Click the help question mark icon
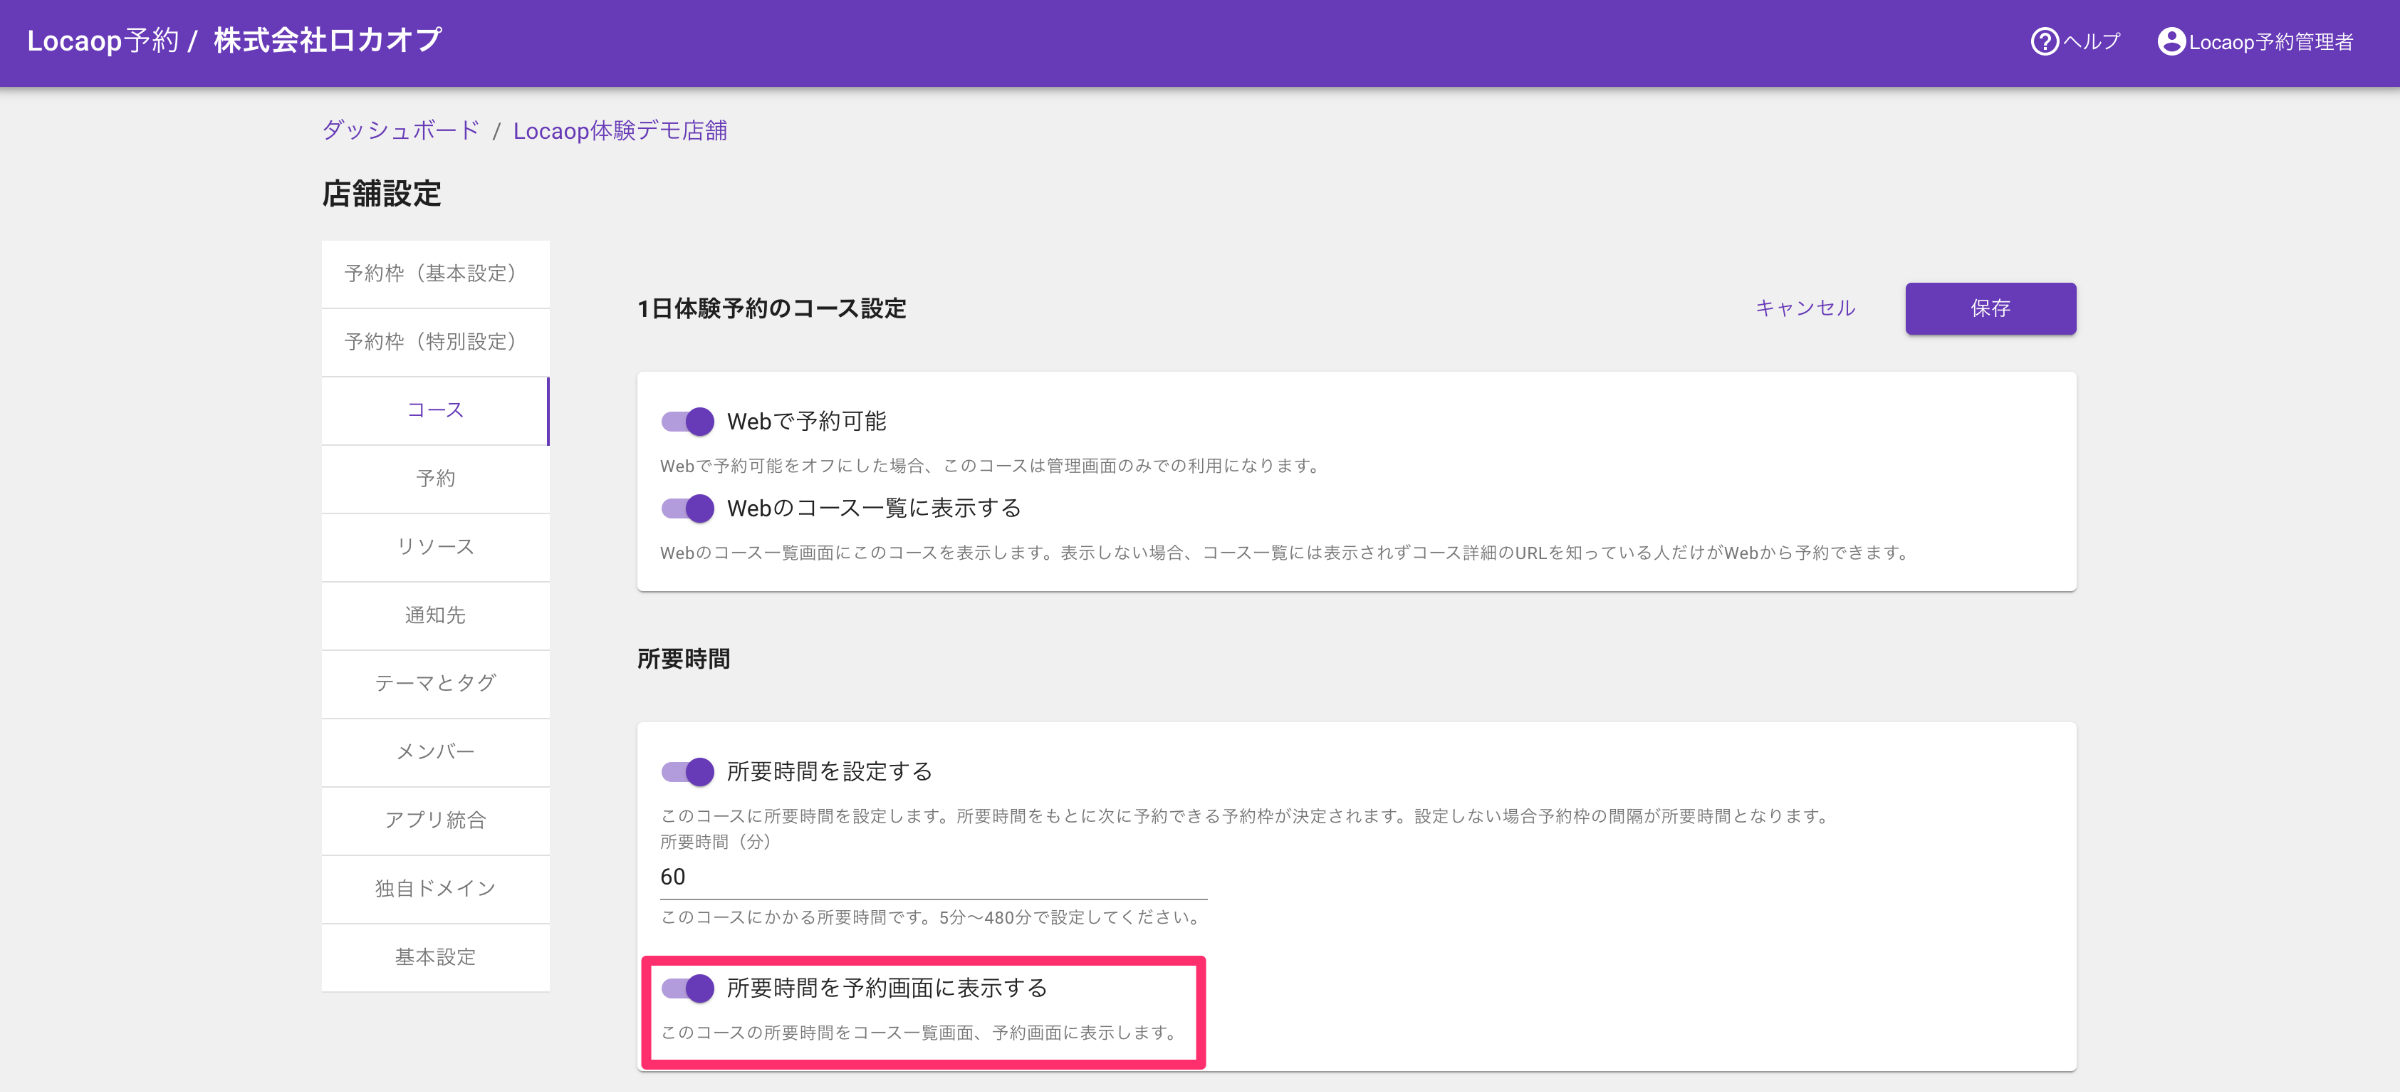Screen dimensions: 2400x1092 (2044, 41)
